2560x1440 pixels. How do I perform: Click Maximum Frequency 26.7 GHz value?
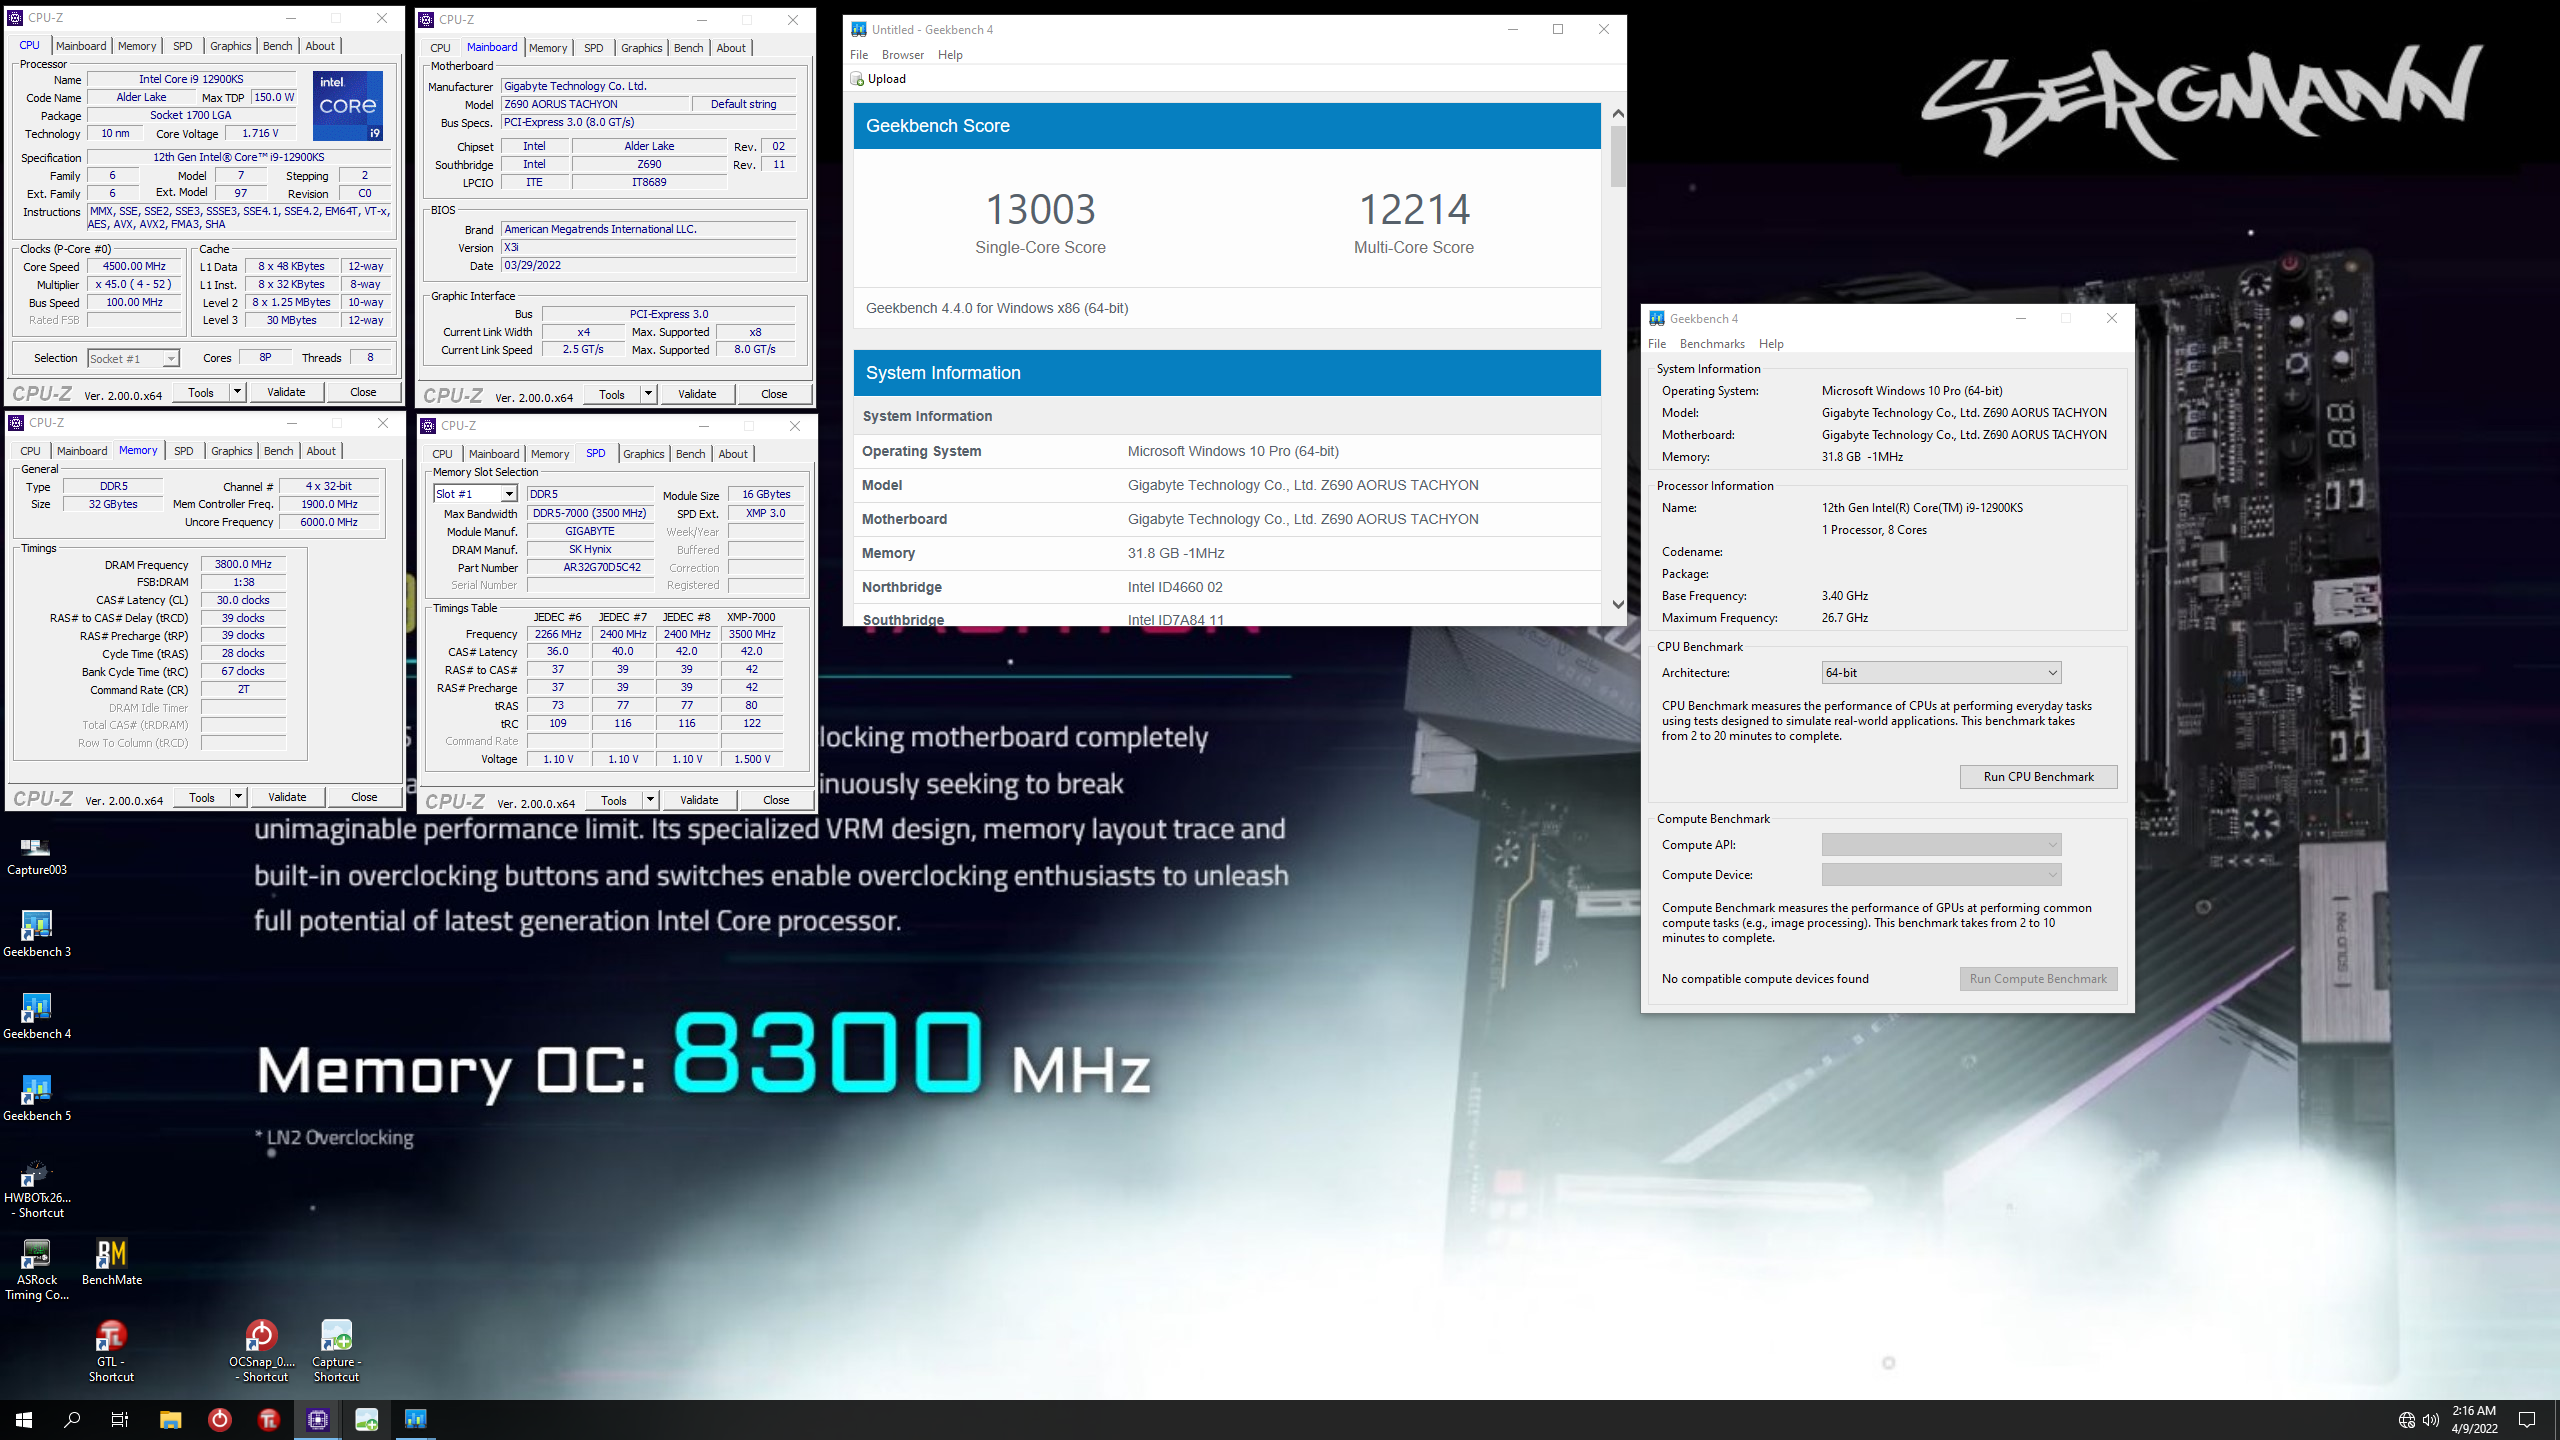coord(1845,618)
